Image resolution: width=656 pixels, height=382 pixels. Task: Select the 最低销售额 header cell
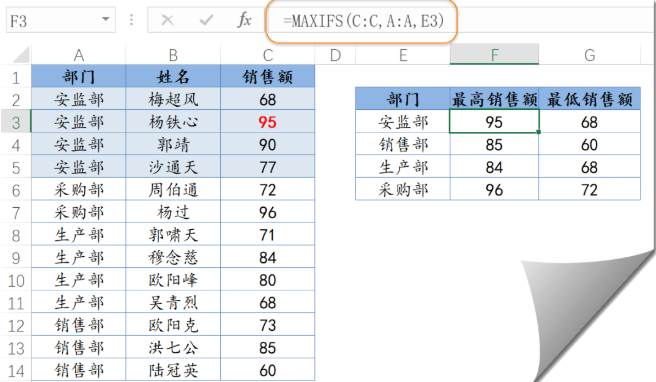coord(589,99)
